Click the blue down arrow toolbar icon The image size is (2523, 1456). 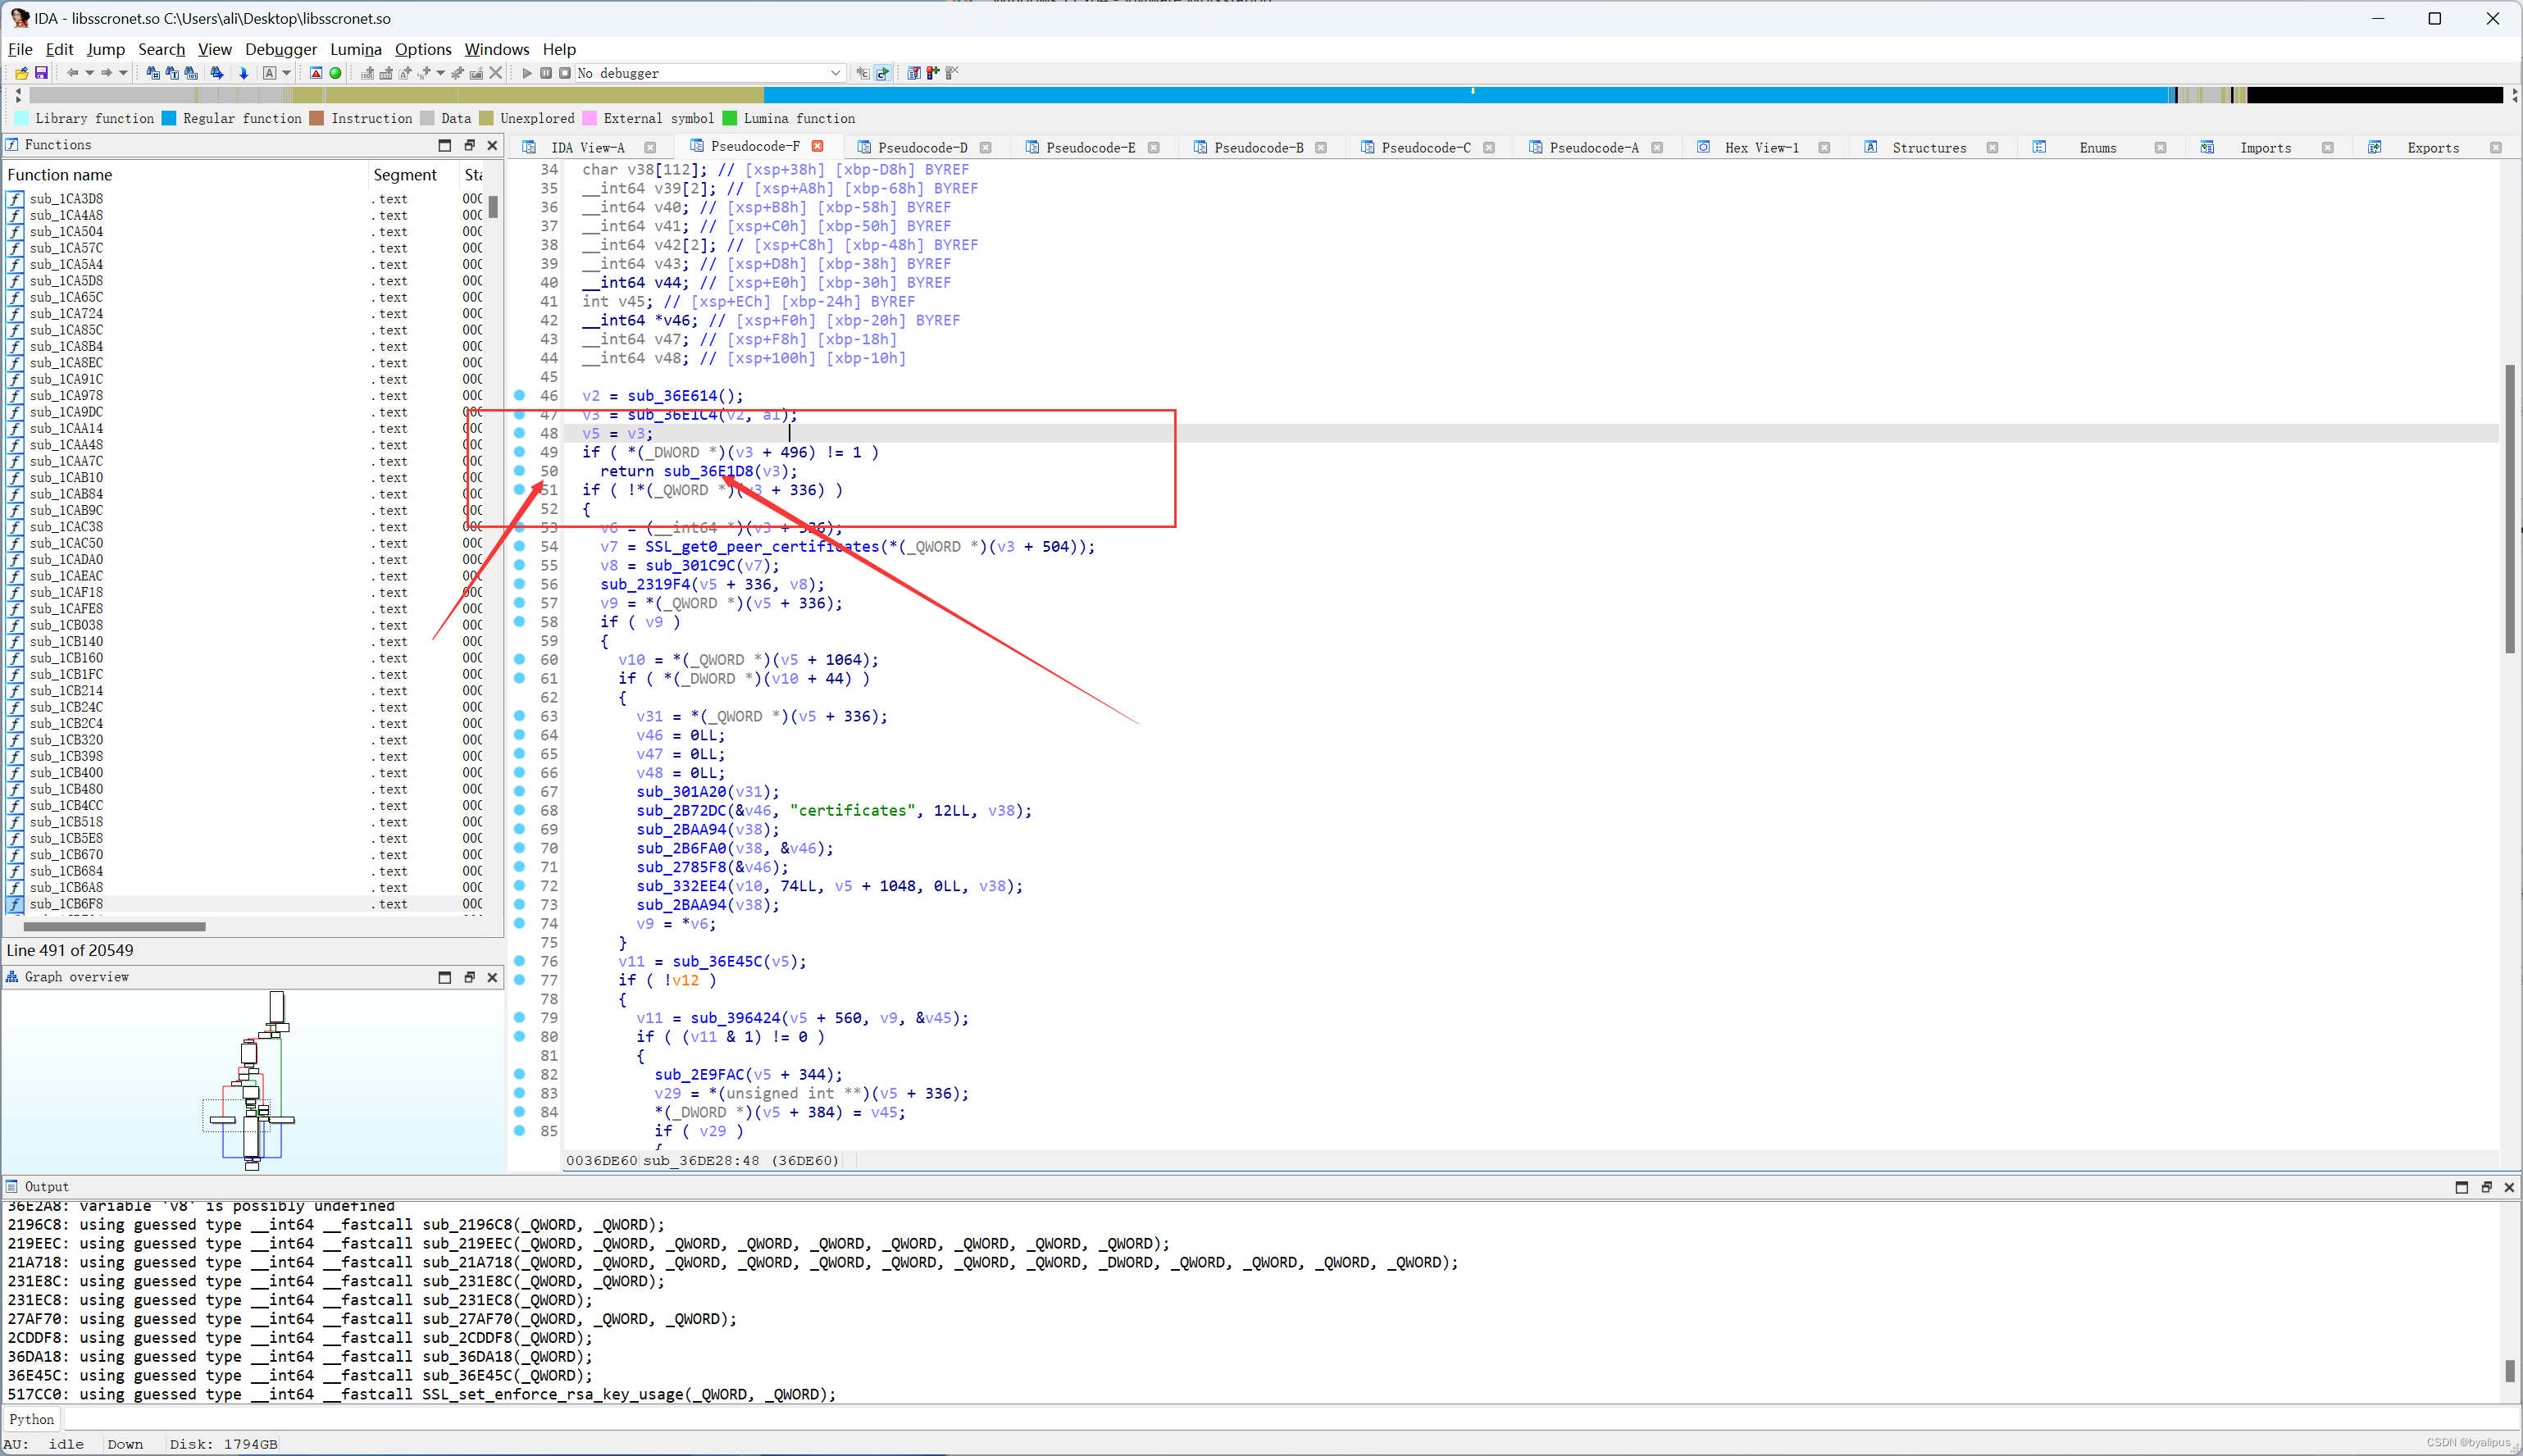pos(243,73)
